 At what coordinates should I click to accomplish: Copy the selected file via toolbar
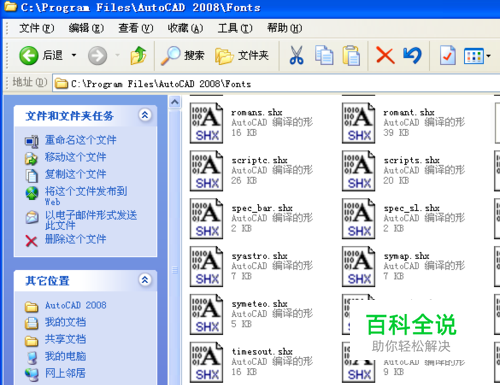coord(324,55)
